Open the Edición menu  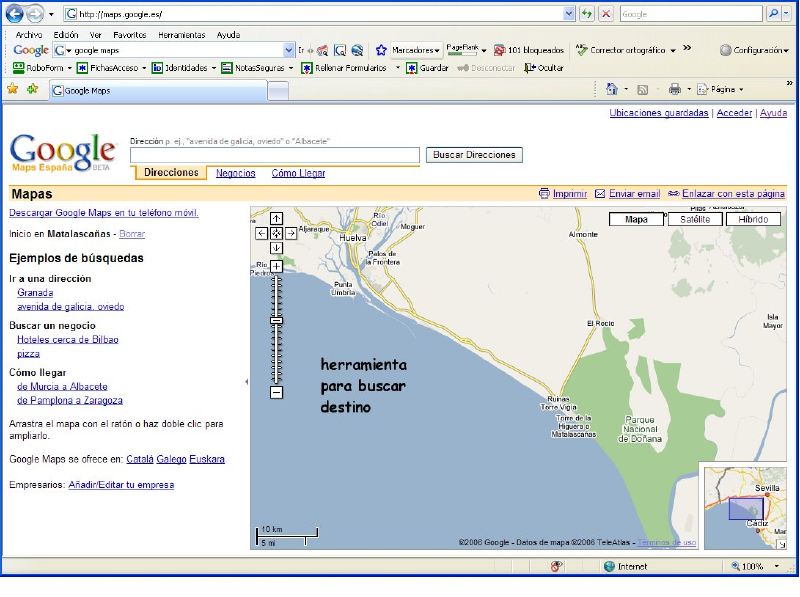click(66, 35)
